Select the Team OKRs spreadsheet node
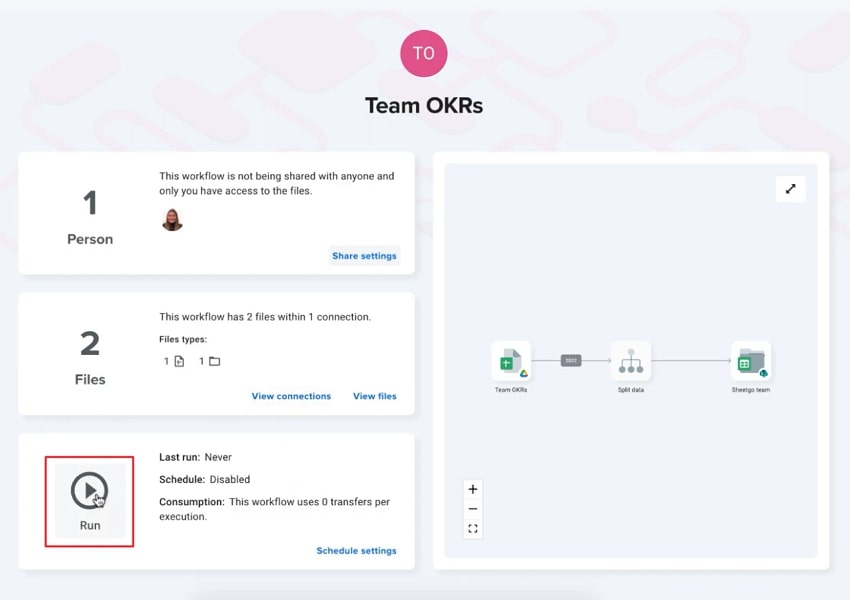 511,360
